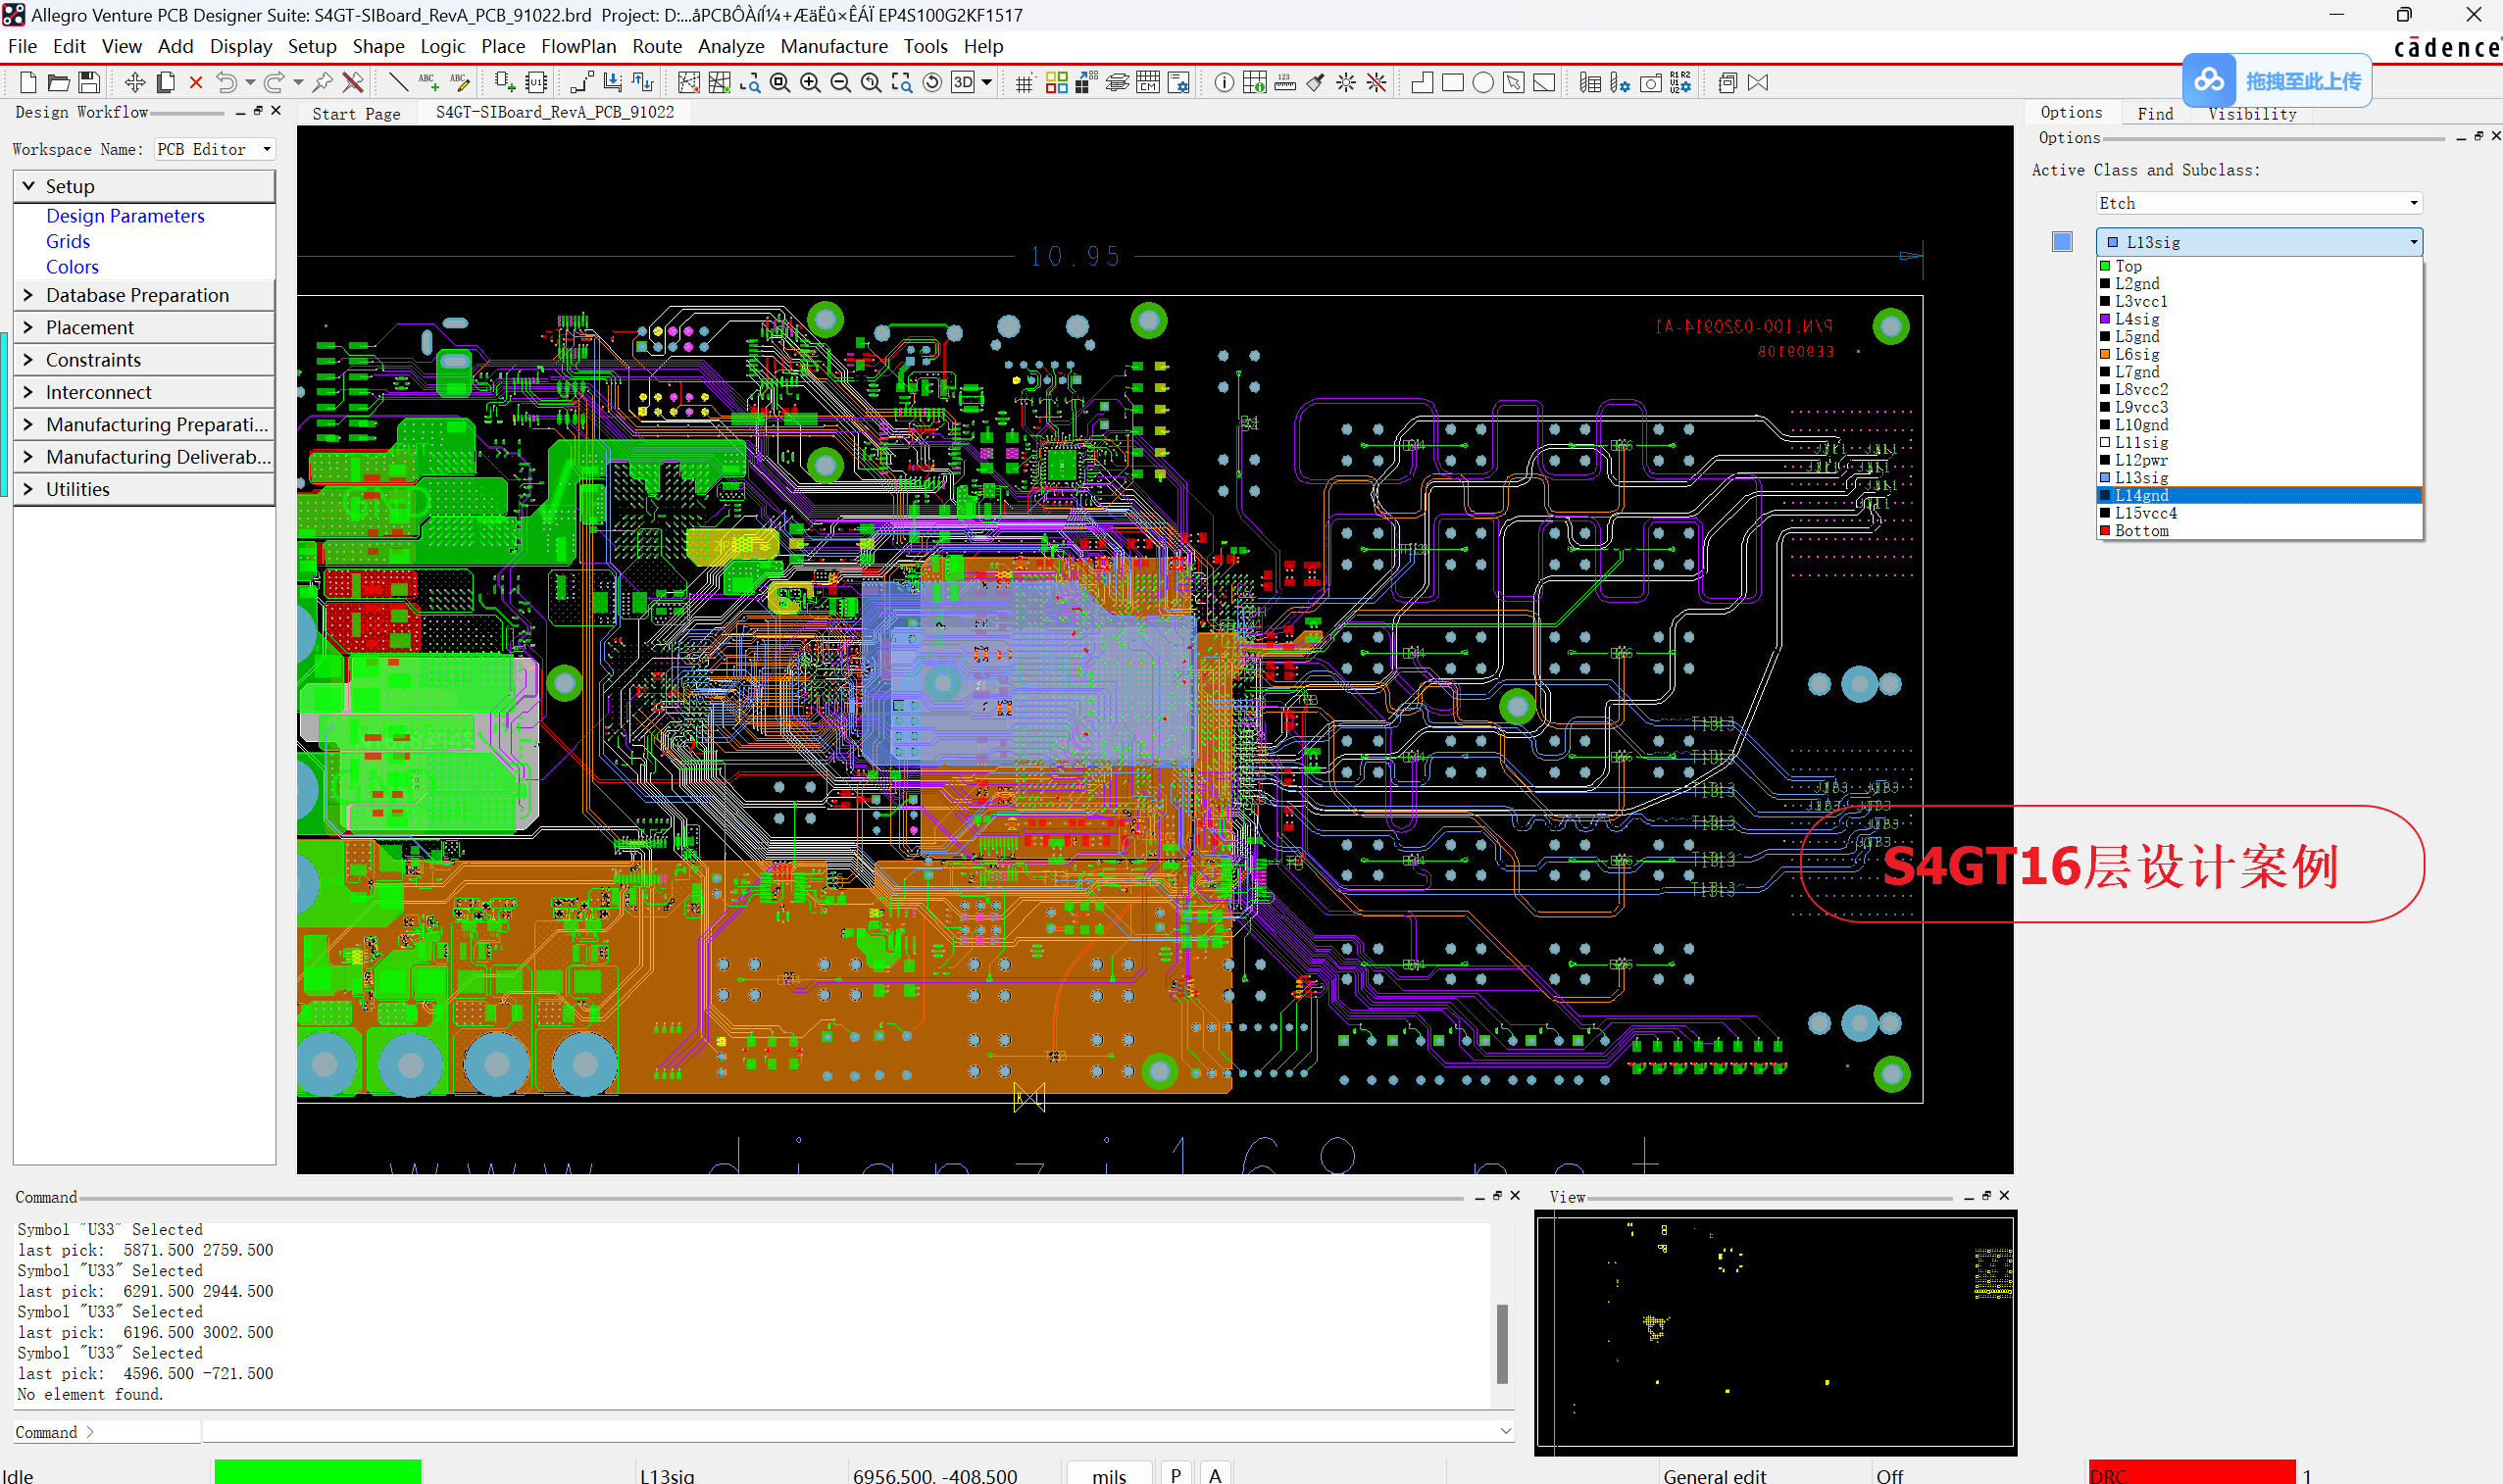Open the Design Parameters link
The image size is (2503, 1484).
click(125, 216)
